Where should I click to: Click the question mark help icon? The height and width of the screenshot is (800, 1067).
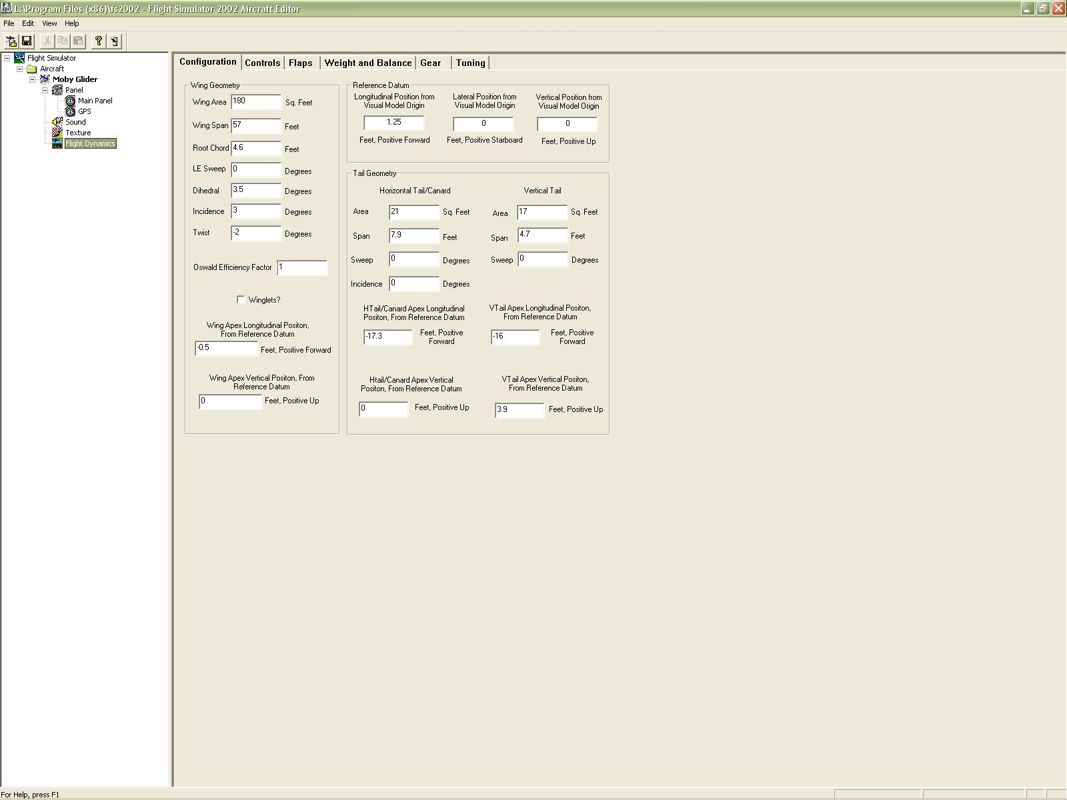(x=98, y=41)
